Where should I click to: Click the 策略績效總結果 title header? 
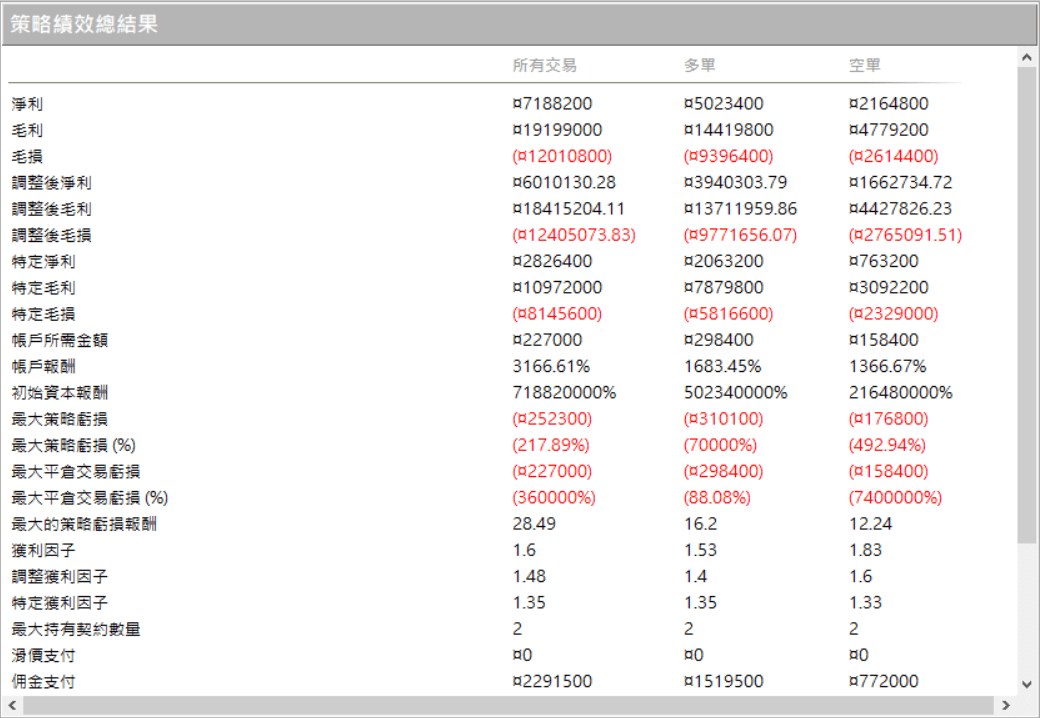520,25
